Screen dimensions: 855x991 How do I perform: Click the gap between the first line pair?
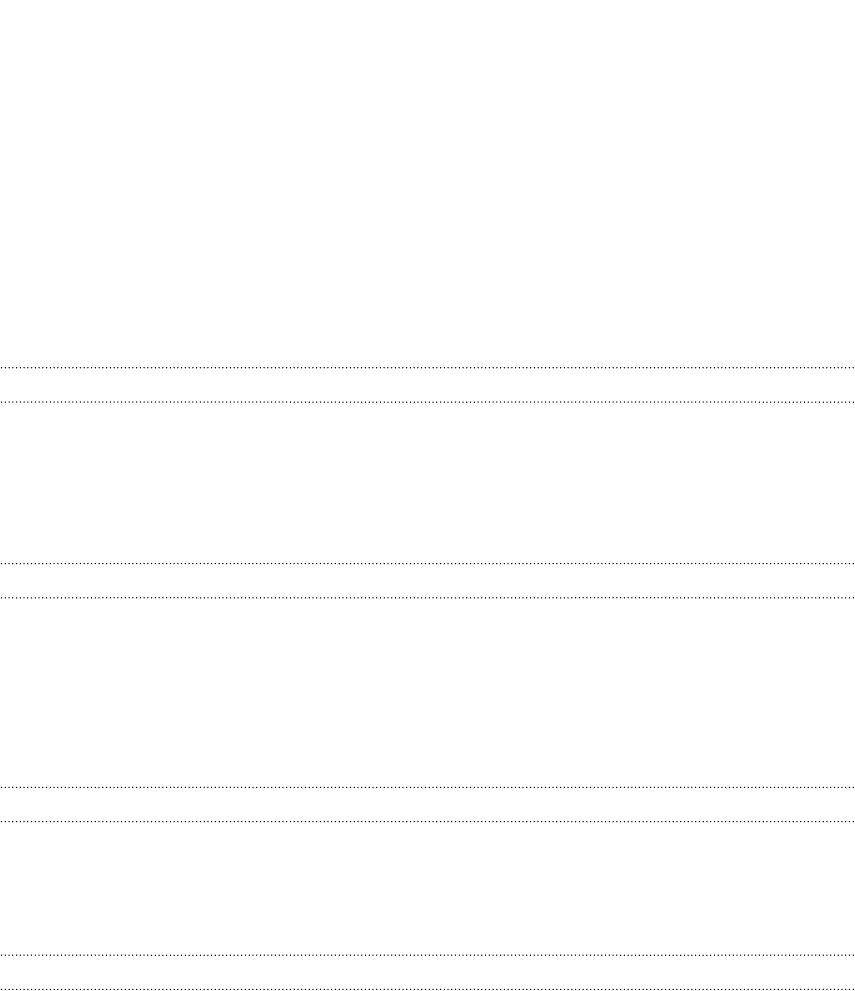pos(427,384)
